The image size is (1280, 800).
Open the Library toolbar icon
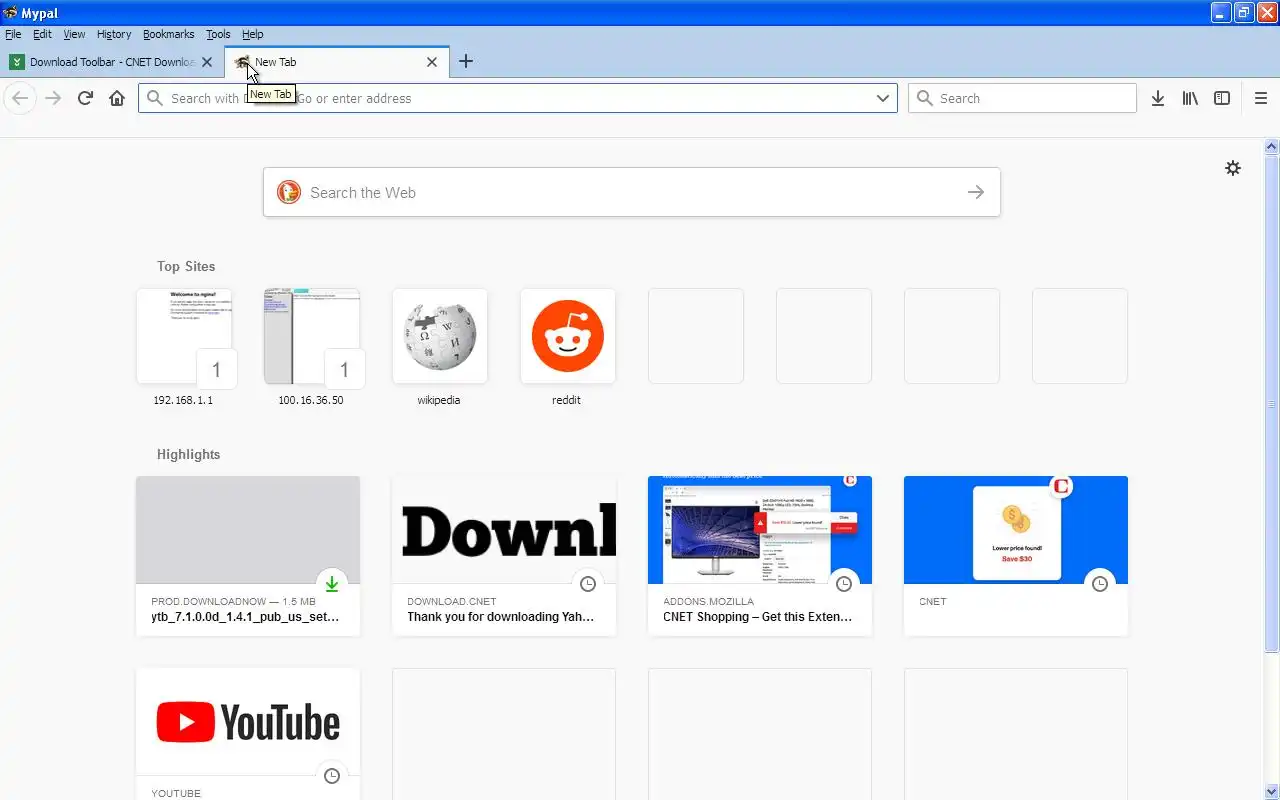[1190, 98]
